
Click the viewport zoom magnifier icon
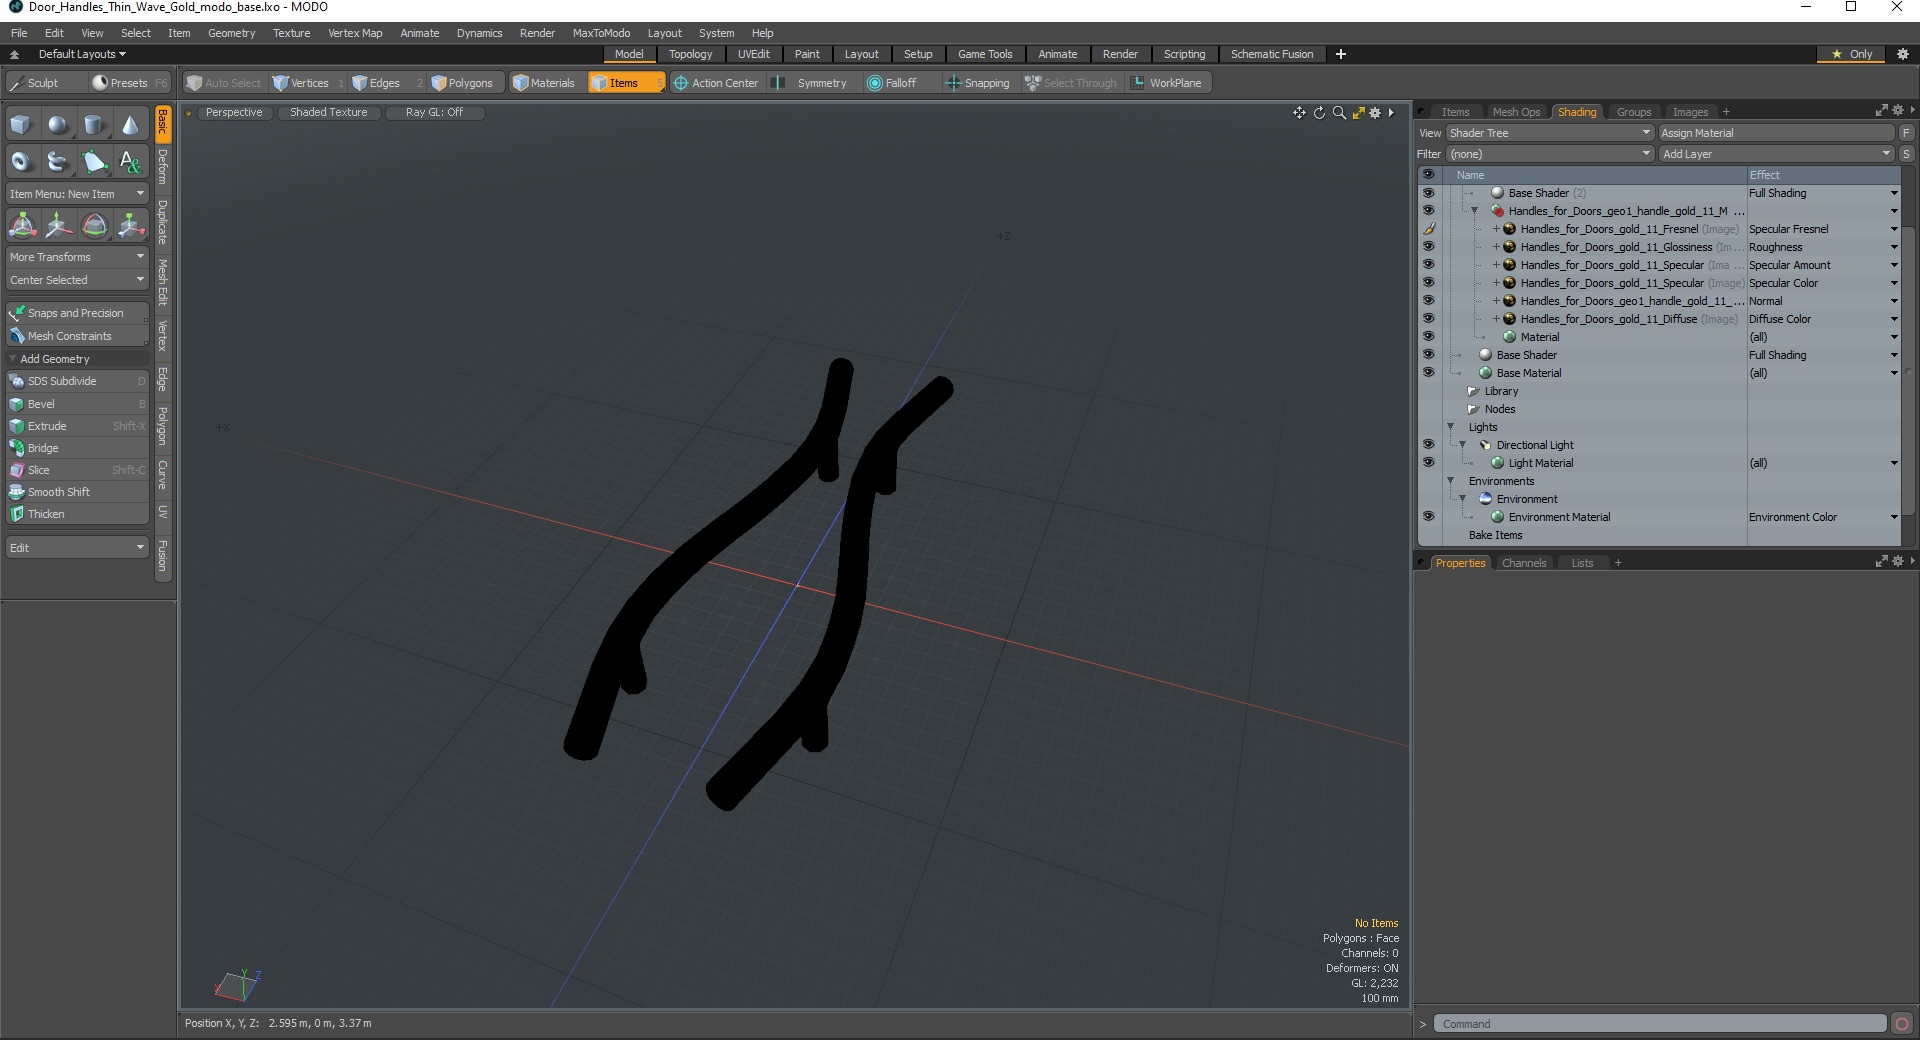(1339, 113)
